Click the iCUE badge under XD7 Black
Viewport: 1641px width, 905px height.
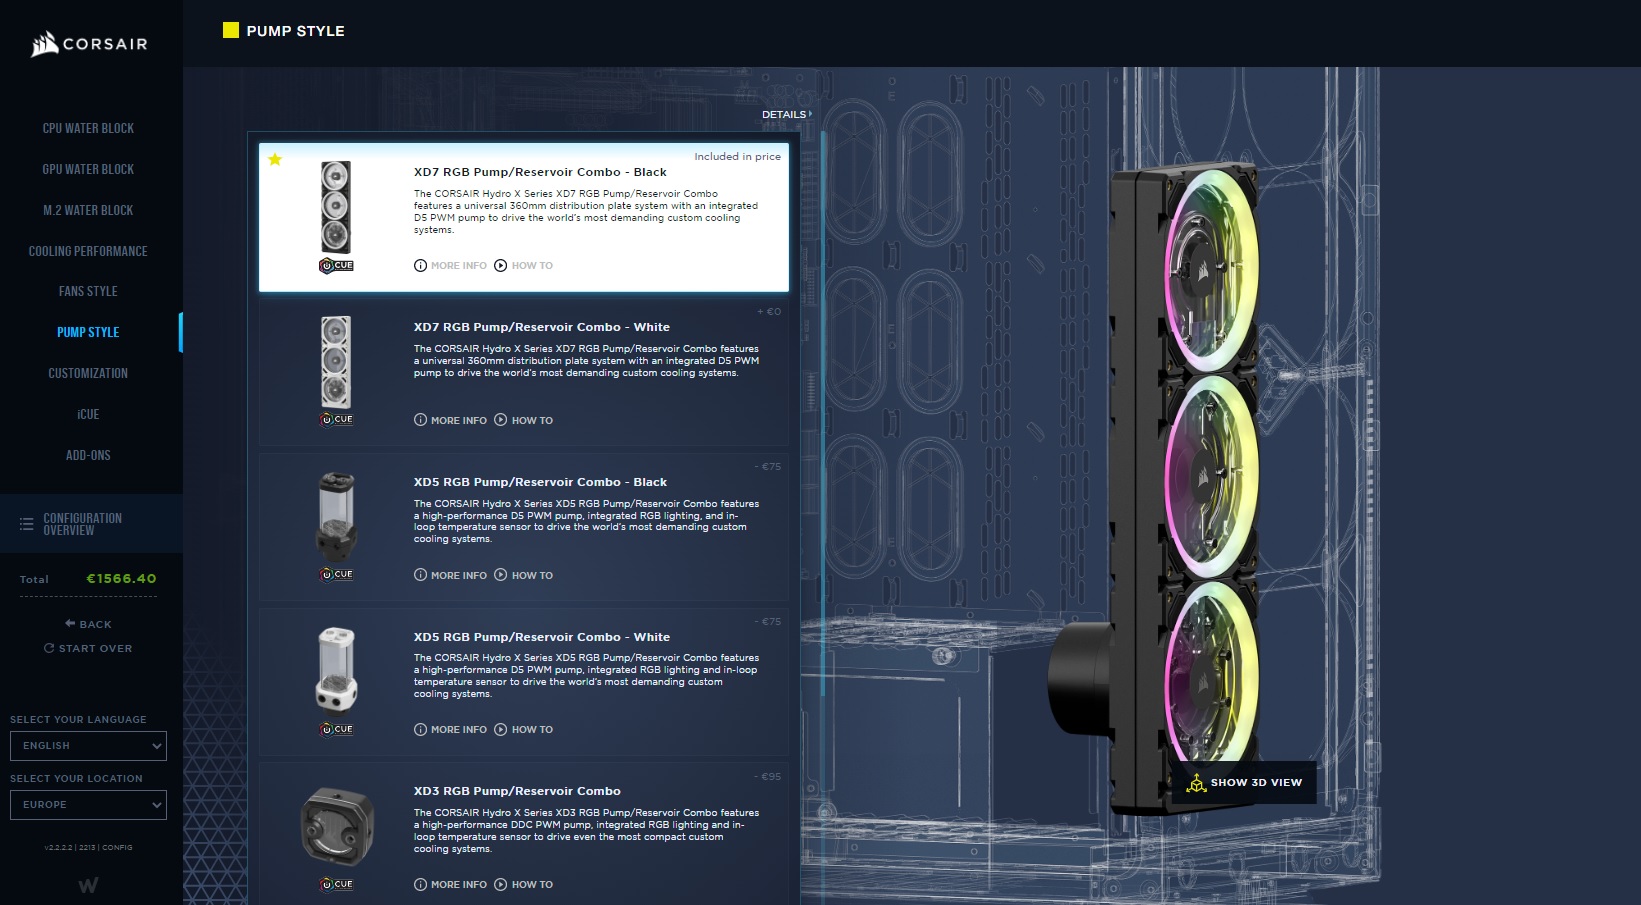(x=336, y=266)
